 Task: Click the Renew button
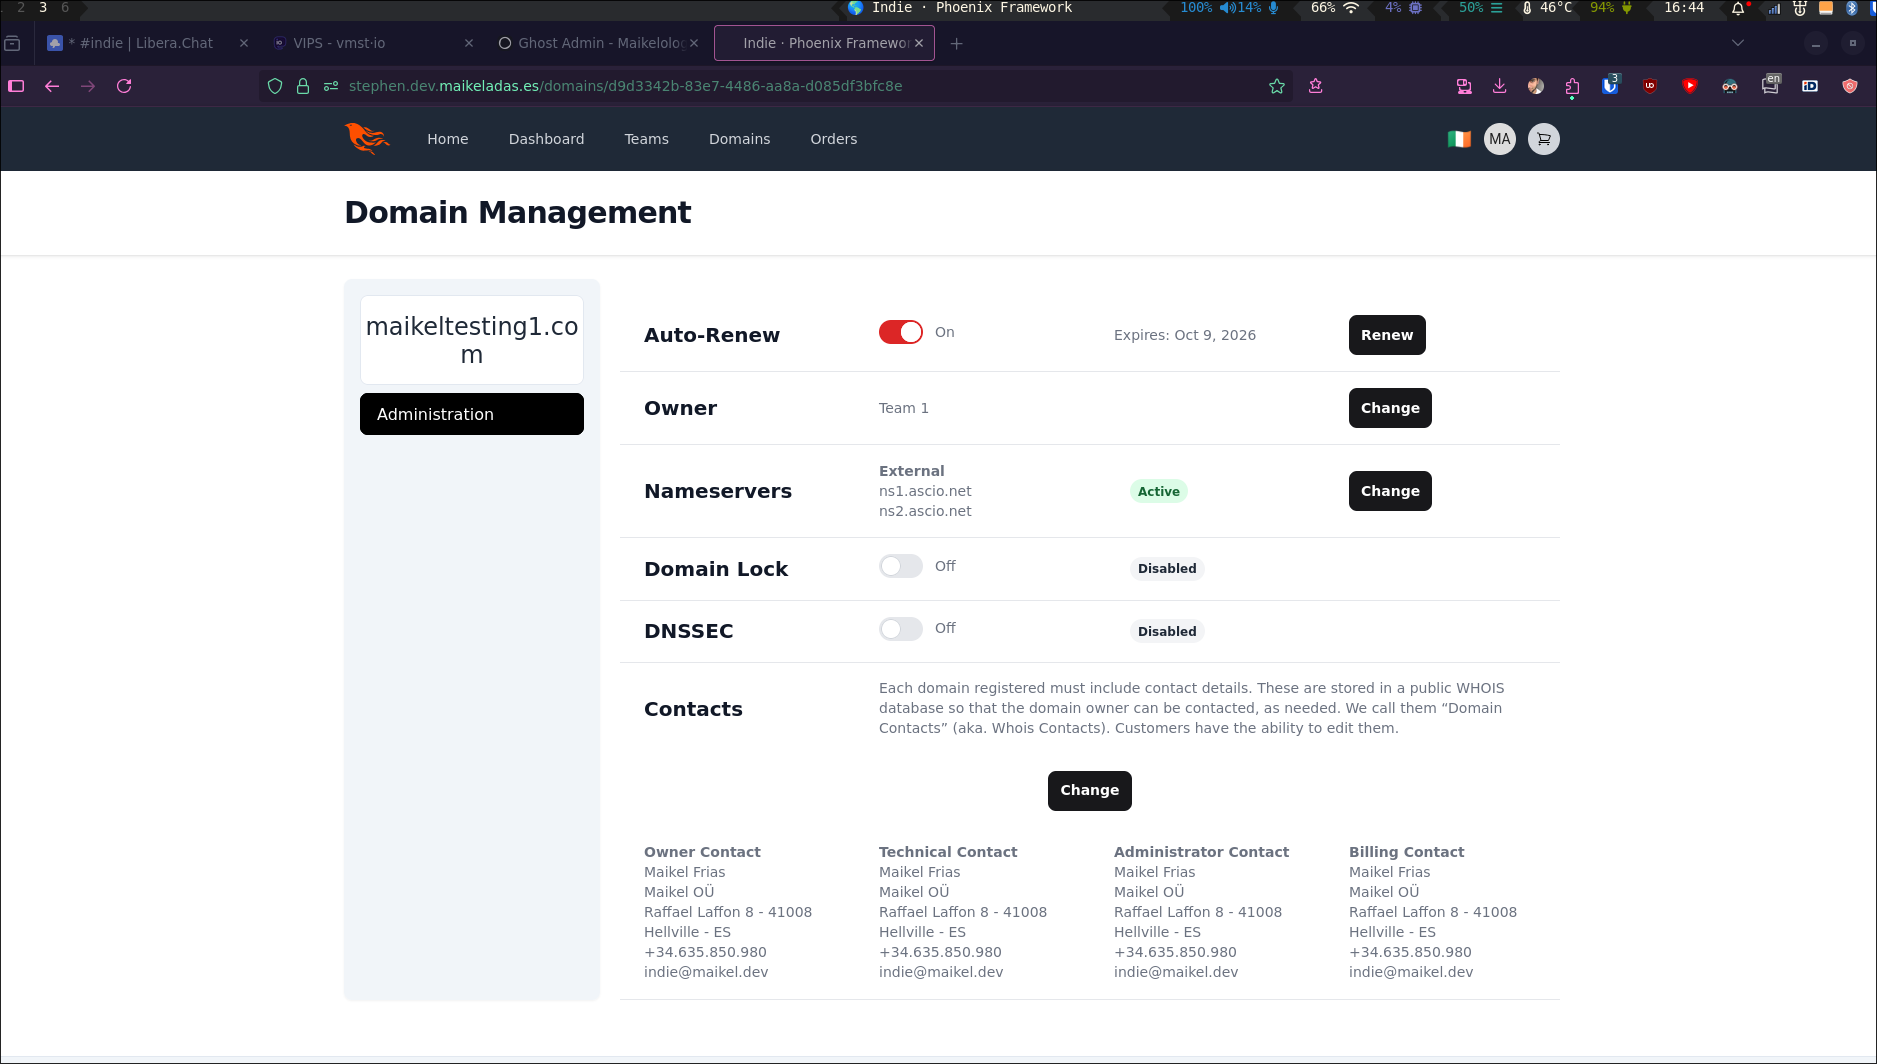coord(1386,335)
